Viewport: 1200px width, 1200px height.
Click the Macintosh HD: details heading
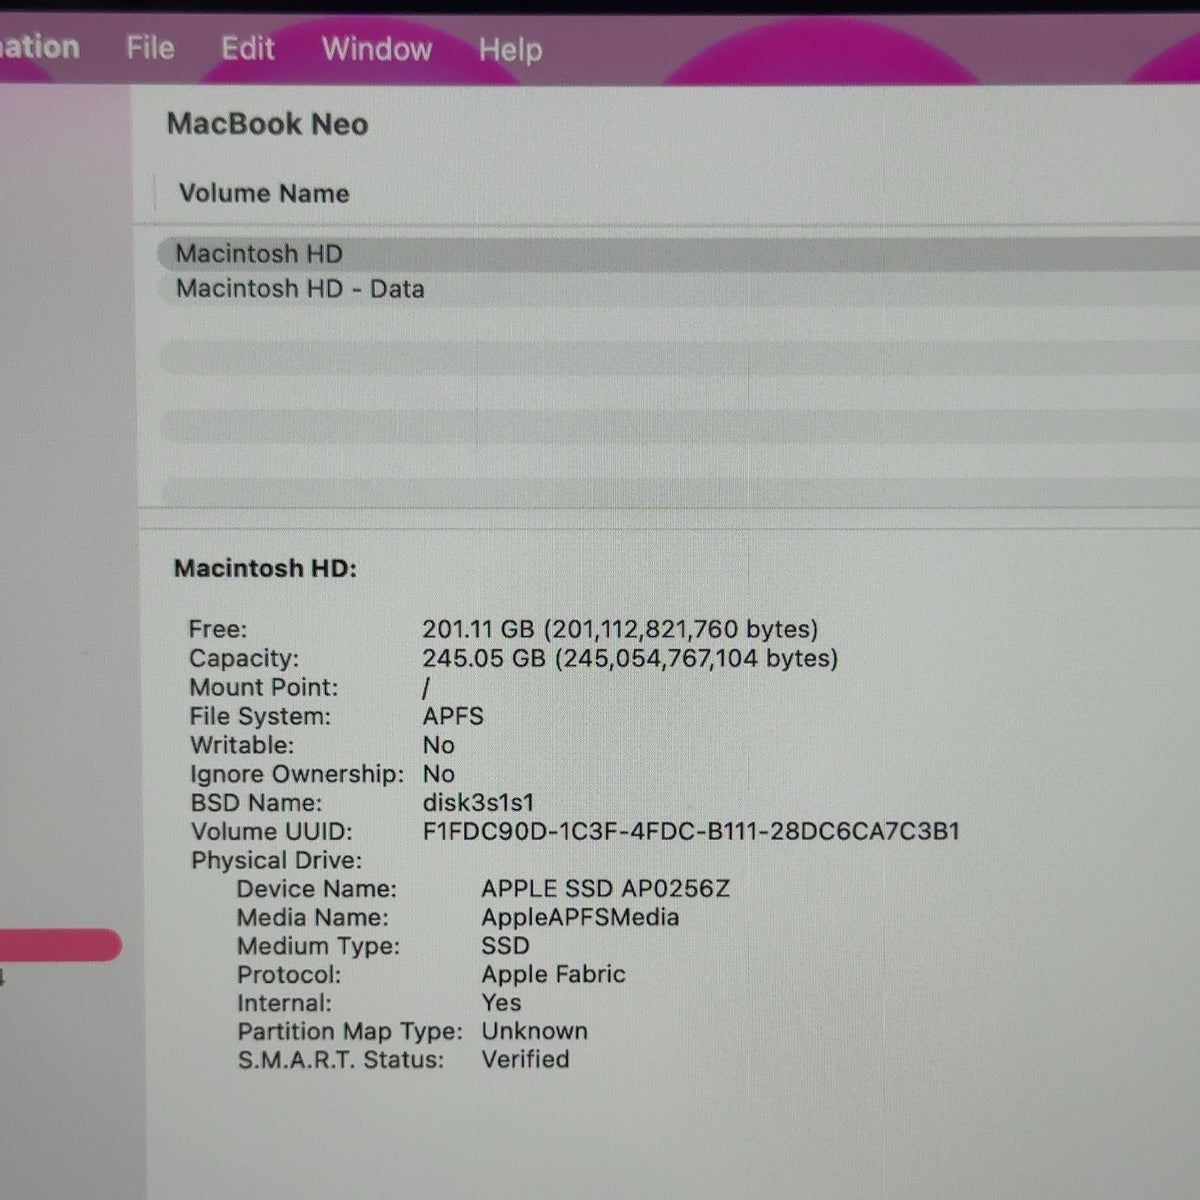click(265, 568)
